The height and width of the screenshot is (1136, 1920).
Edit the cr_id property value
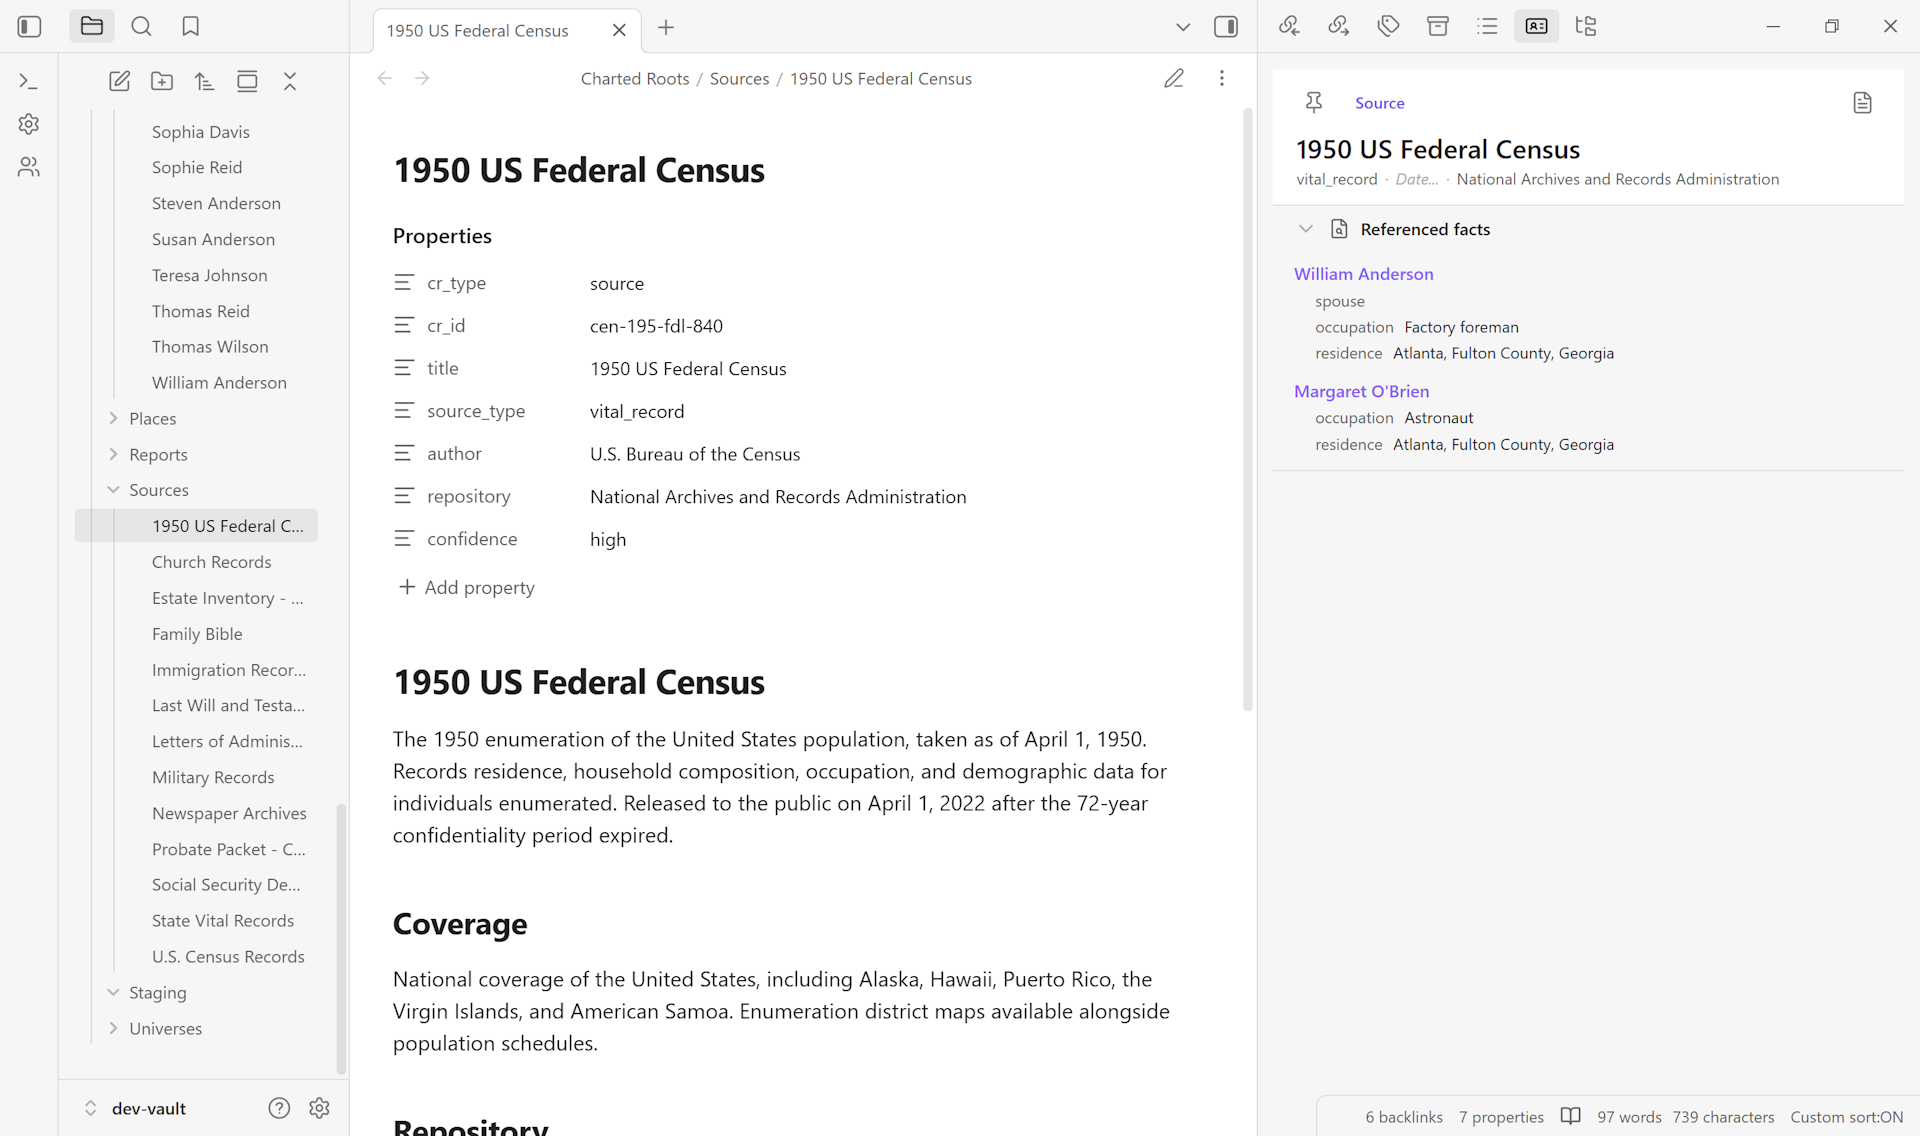[x=656, y=326]
